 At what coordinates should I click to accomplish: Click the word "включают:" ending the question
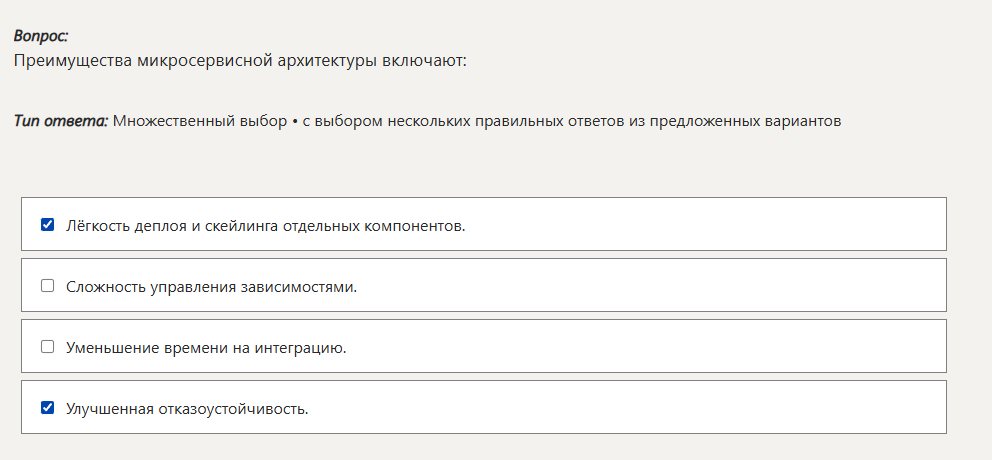(425, 60)
